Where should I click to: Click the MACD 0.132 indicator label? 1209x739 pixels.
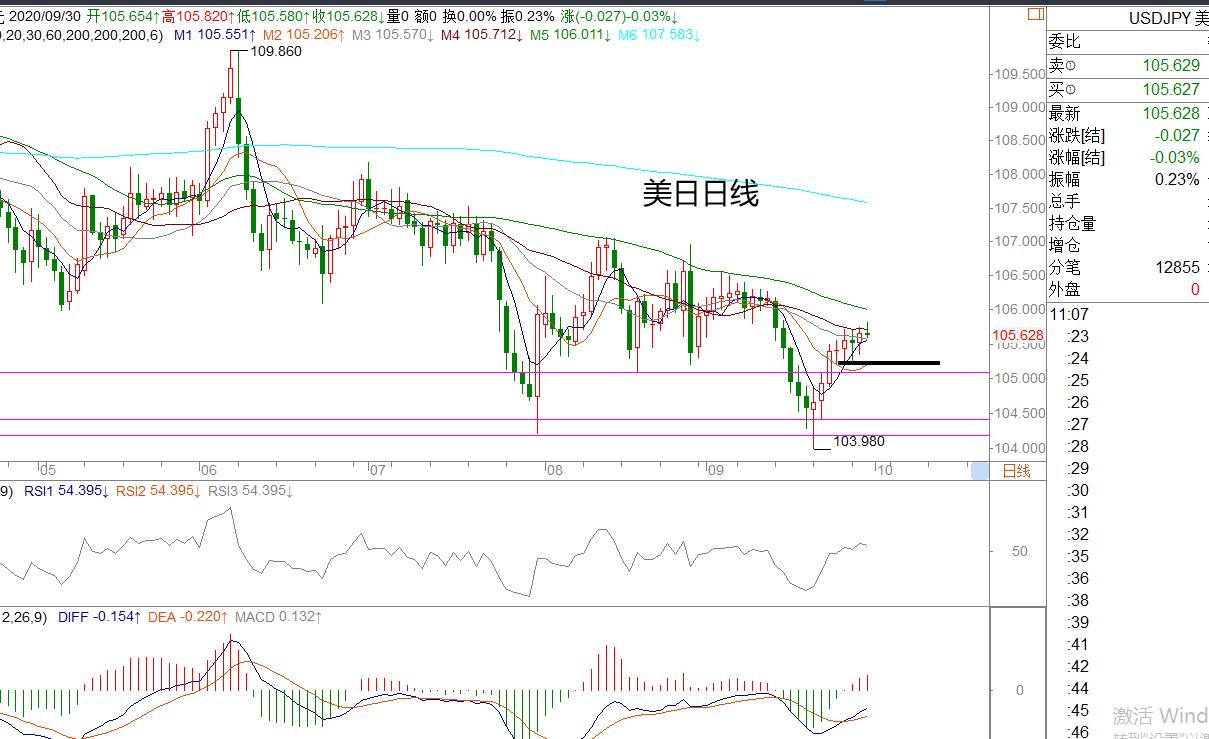[278, 618]
